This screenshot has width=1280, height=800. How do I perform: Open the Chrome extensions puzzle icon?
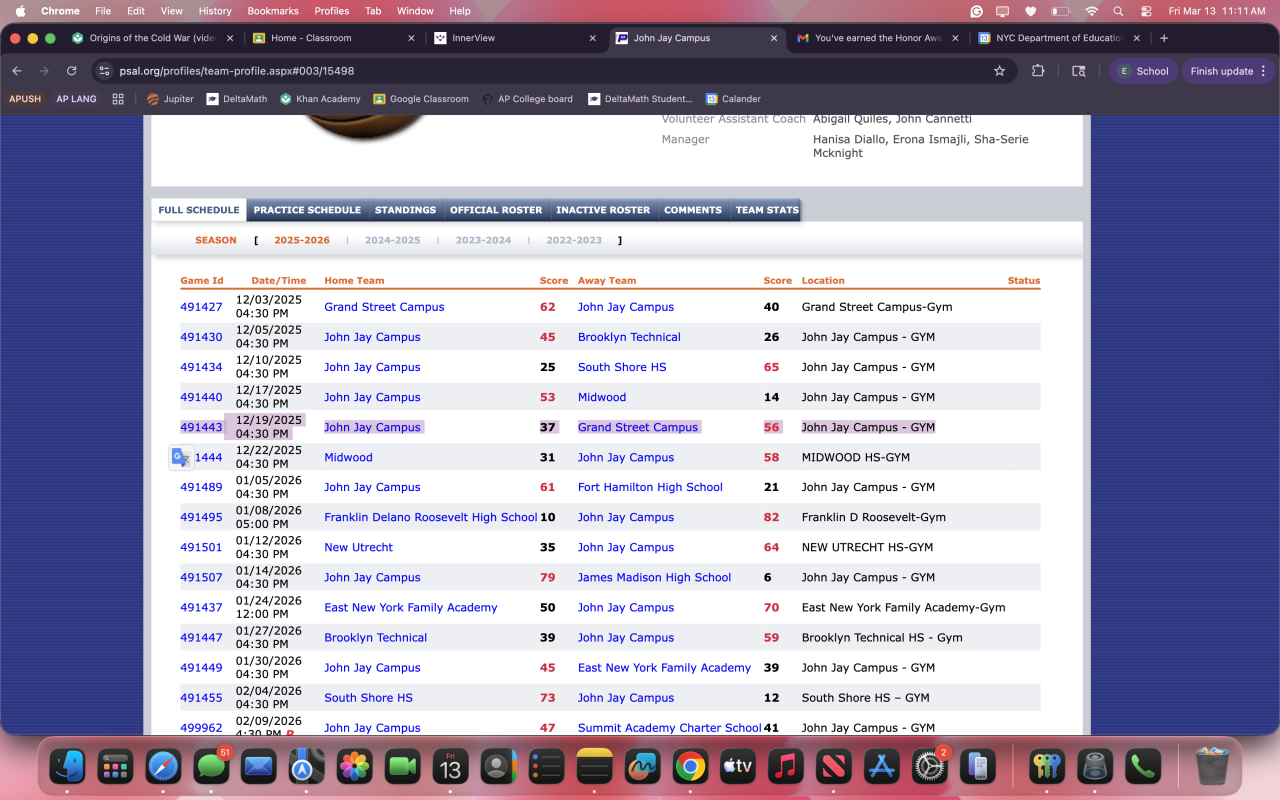pyautogui.click(x=1037, y=71)
